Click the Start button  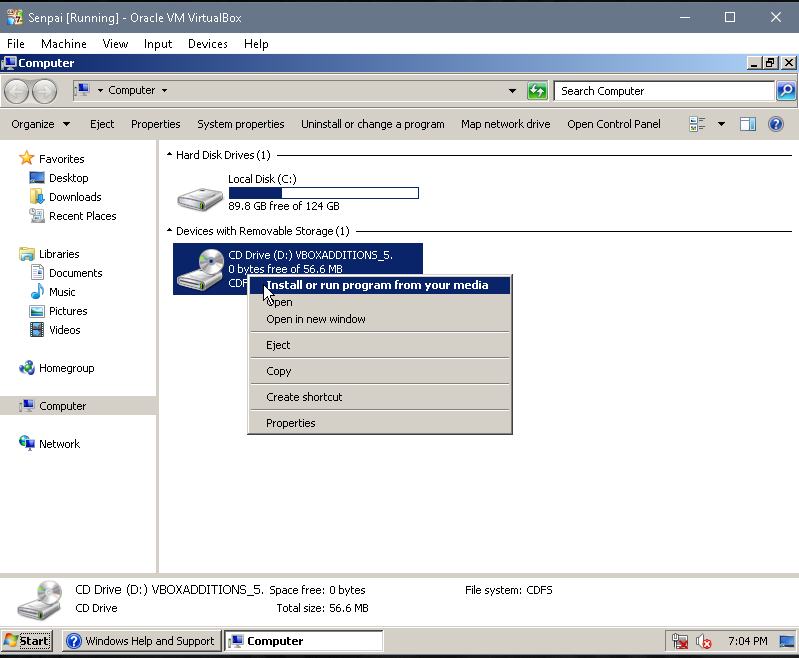click(x=26, y=641)
